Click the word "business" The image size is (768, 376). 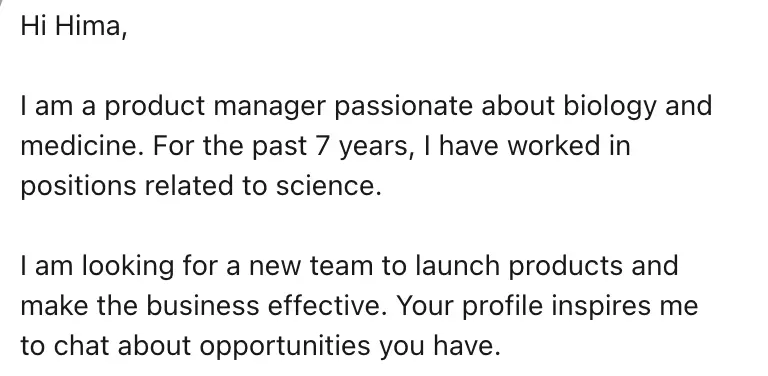click(x=202, y=306)
